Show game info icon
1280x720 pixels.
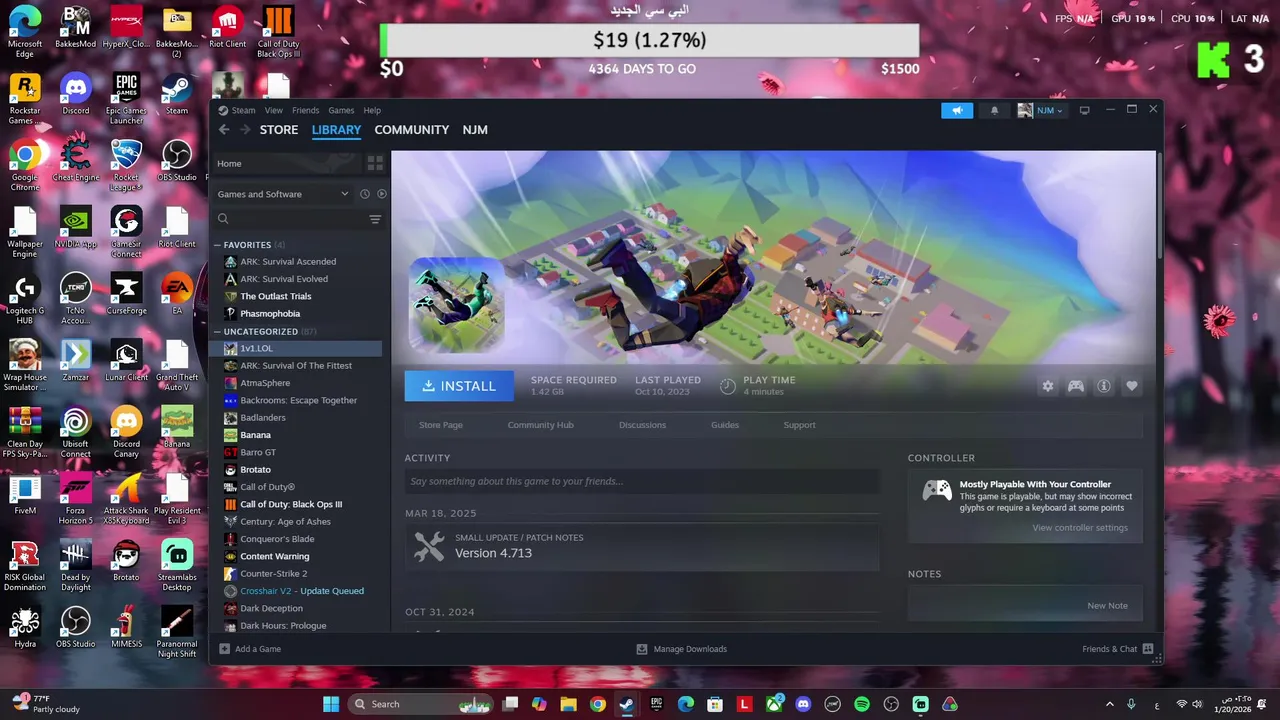[1103, 386]
